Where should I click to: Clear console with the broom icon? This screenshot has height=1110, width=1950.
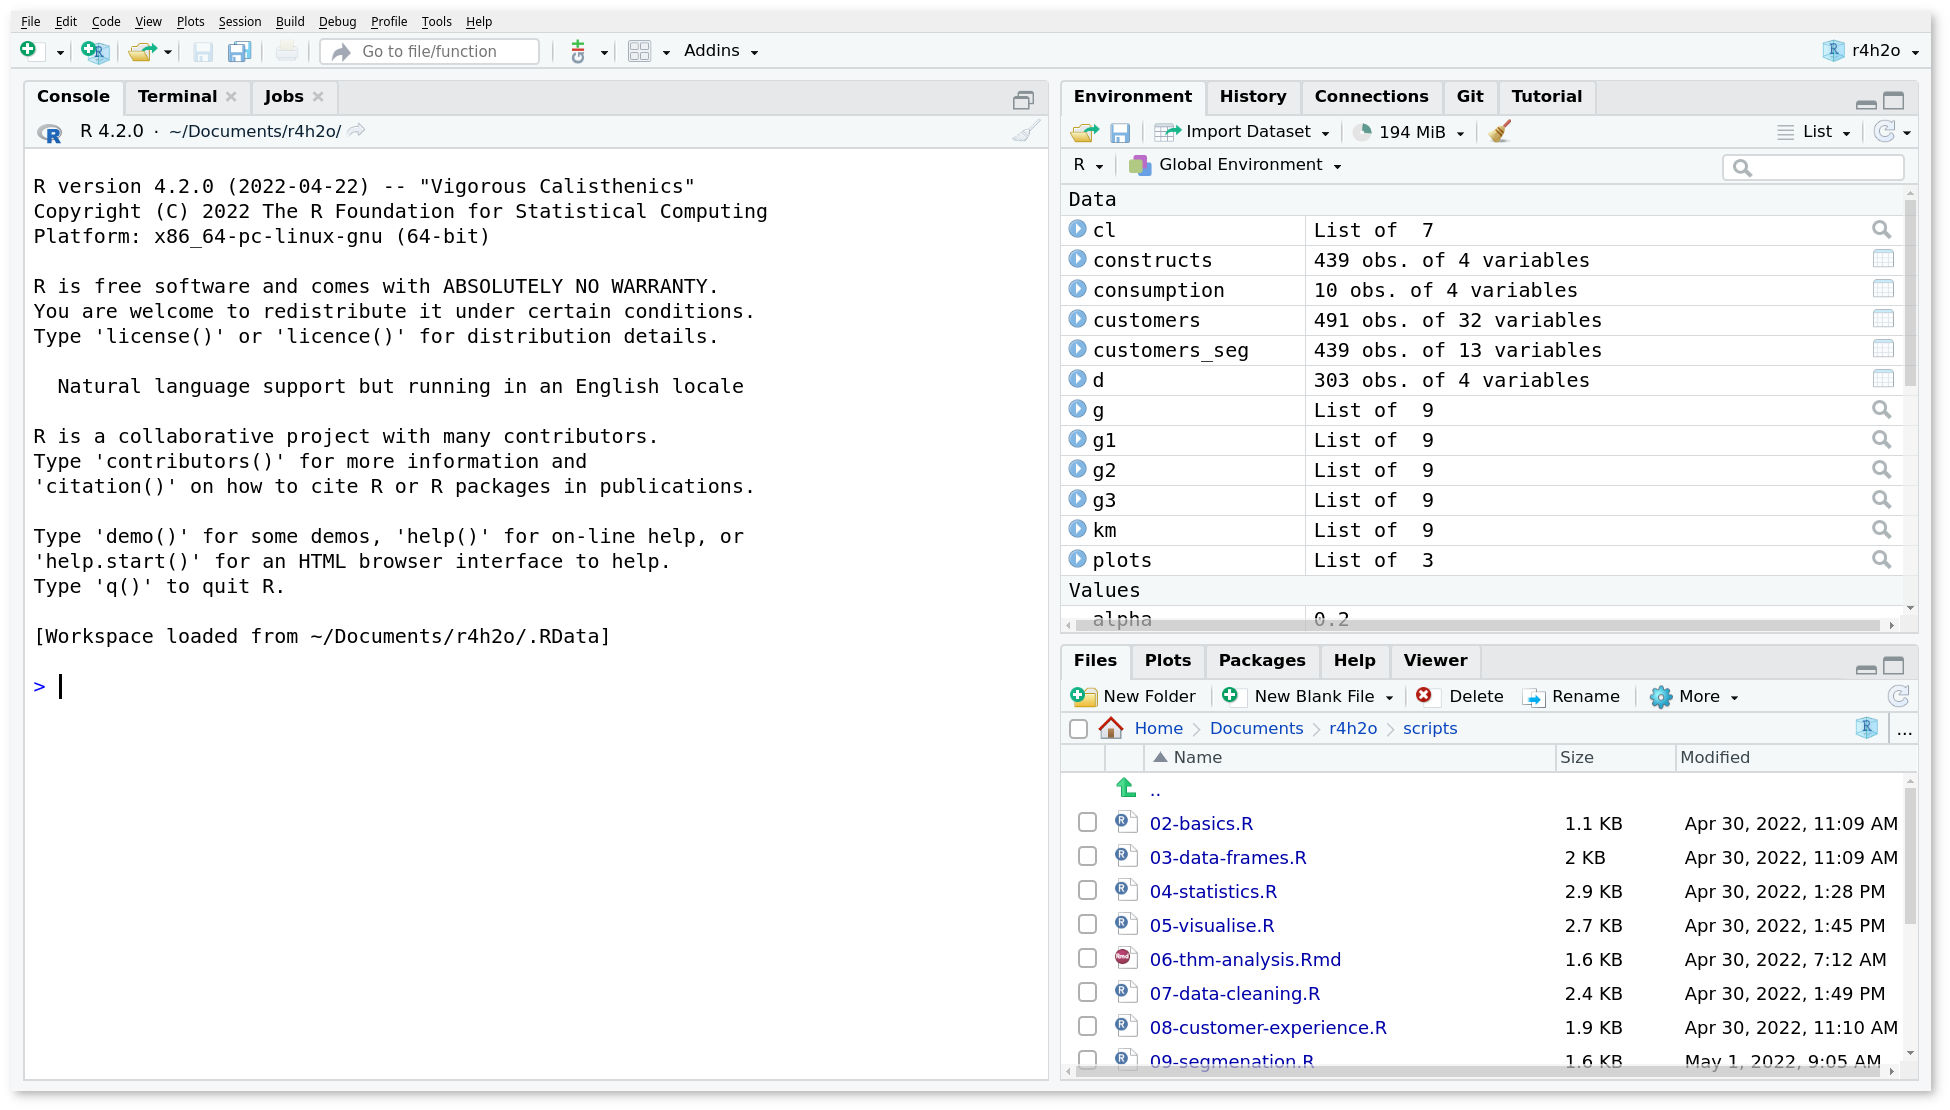(1026, 131)
